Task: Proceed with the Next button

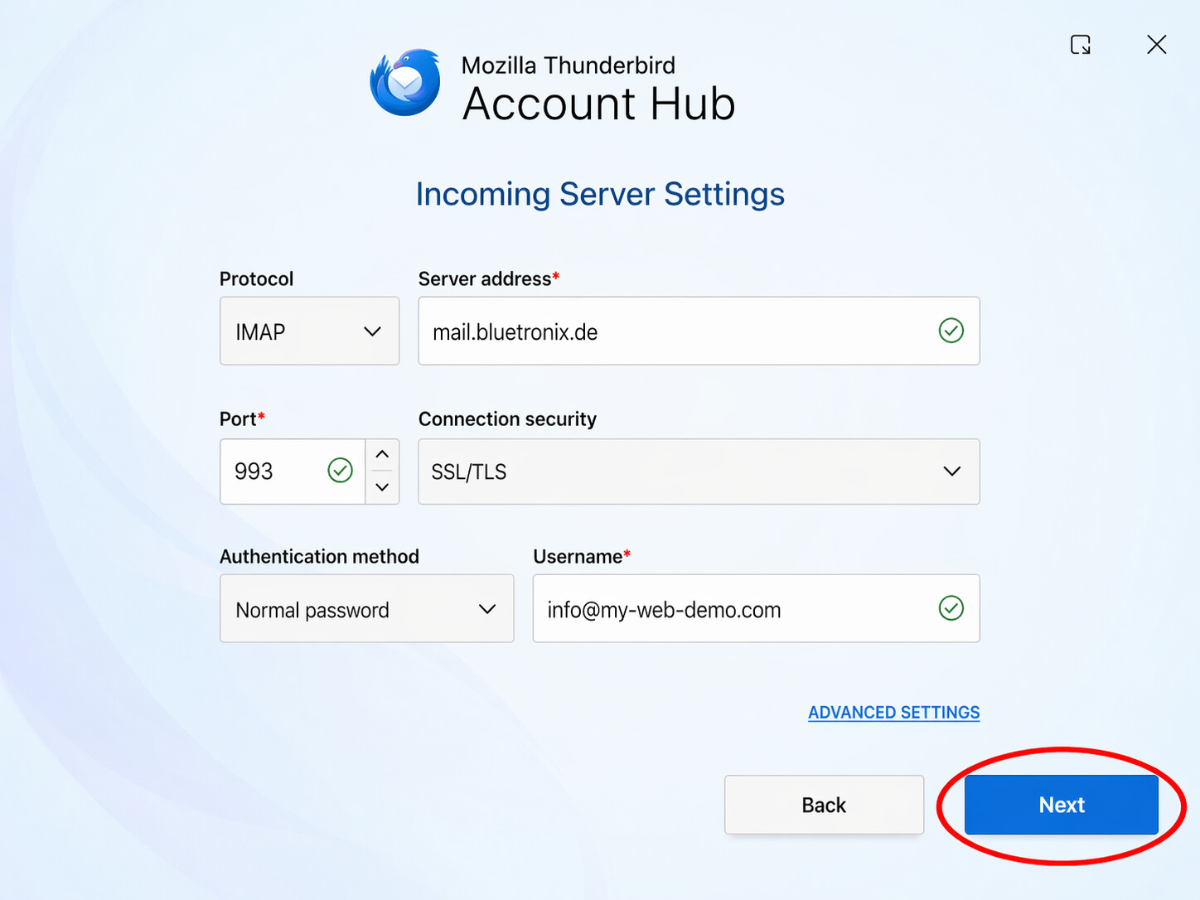Action: pyautogui.click(x=1061, y=805)
